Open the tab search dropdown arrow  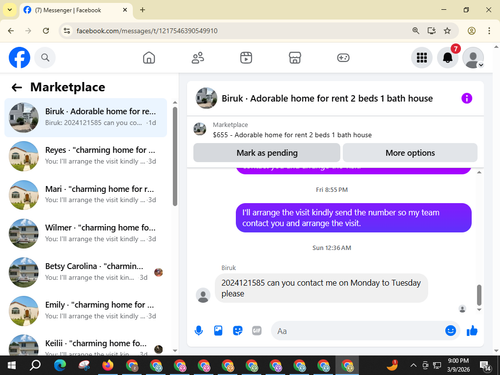point(10,10)
